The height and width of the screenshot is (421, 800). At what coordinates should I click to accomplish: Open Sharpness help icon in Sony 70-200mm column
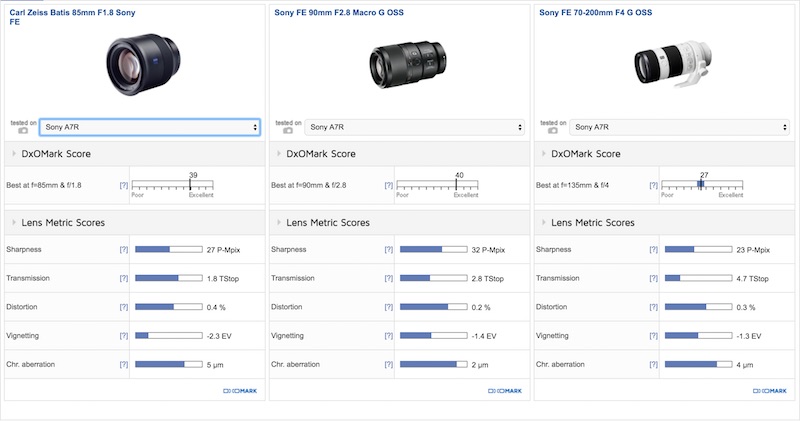point(653,250)
